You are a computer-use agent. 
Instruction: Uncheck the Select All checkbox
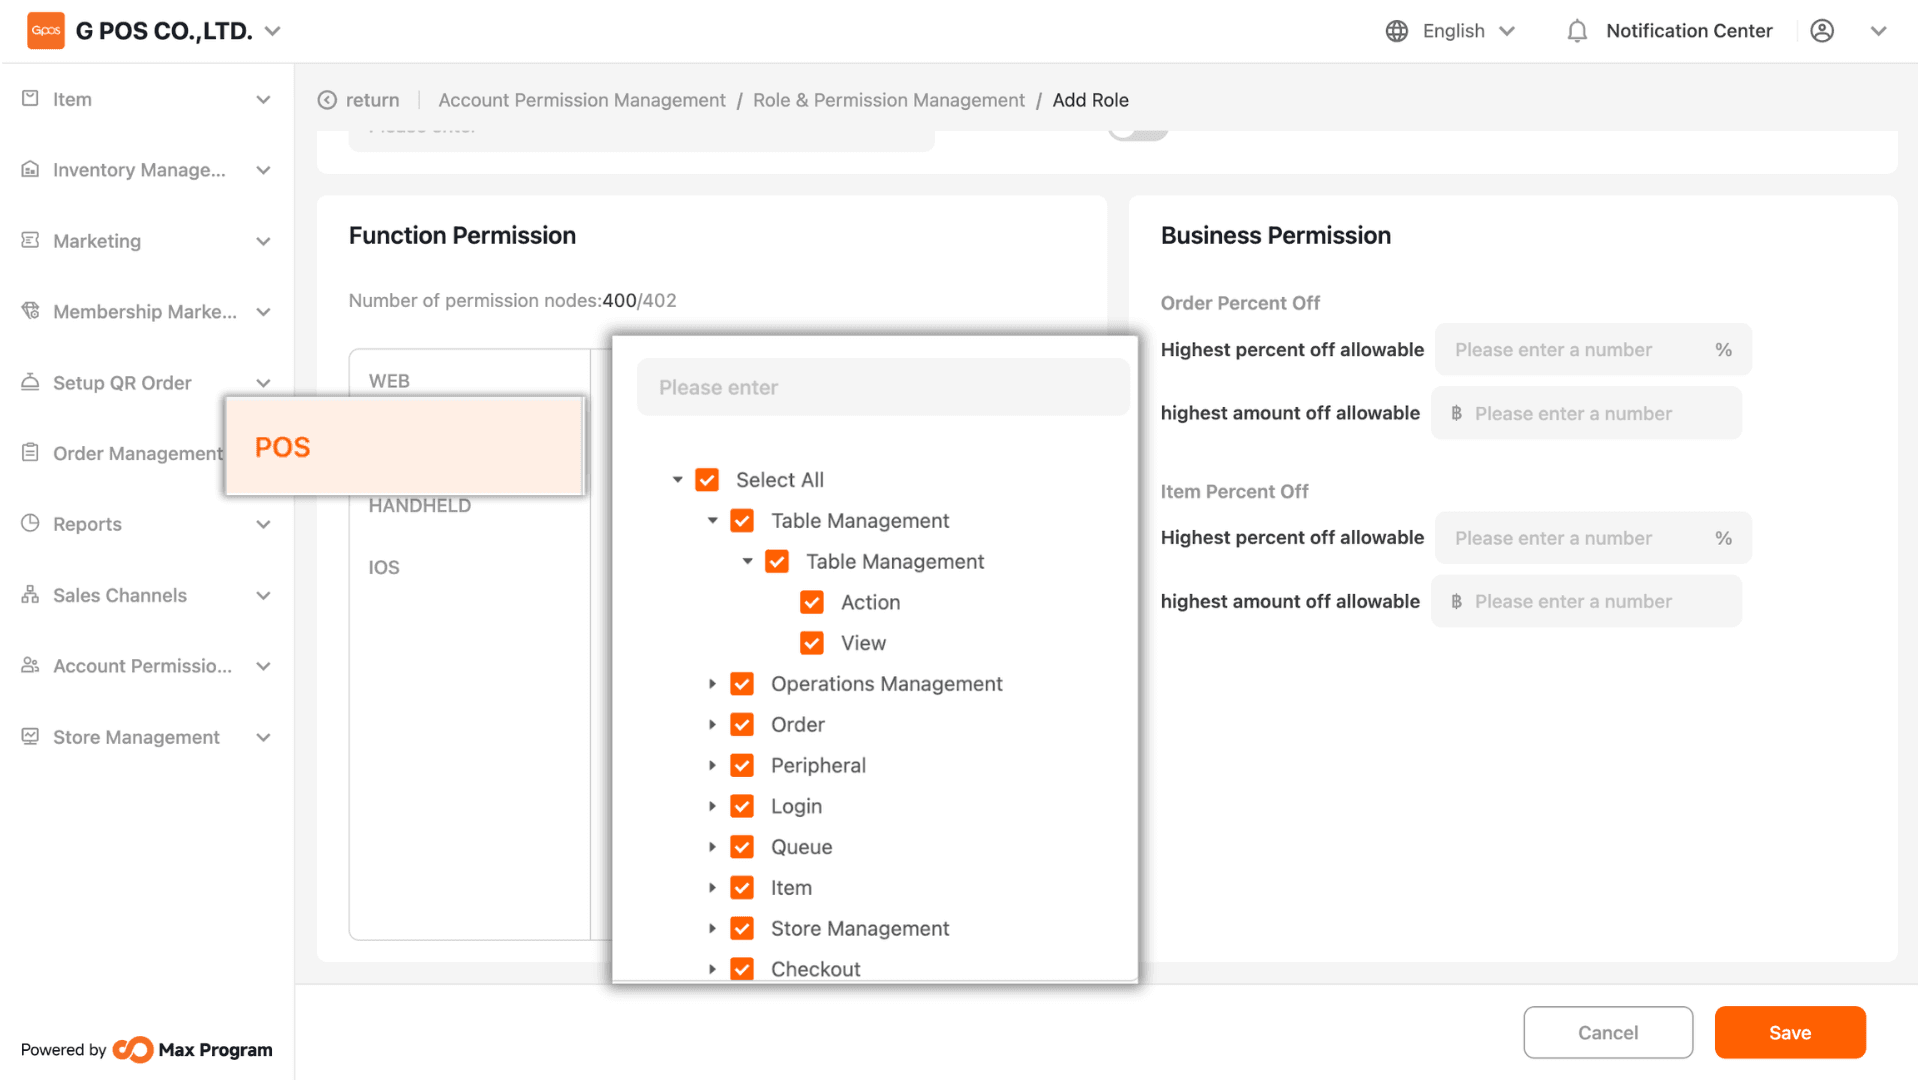[x=707, y=480]
